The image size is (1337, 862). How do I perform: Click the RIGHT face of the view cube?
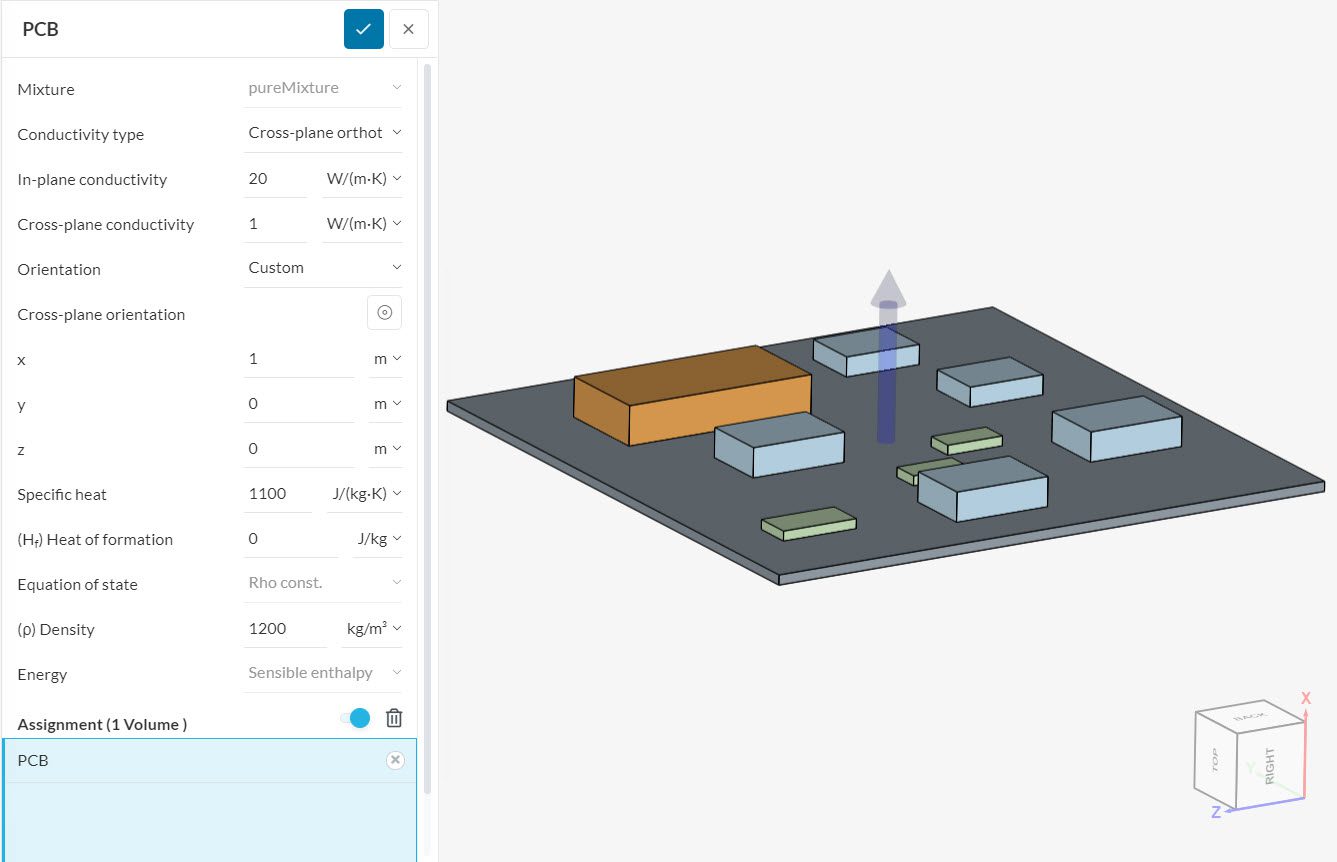point(1269,767)
